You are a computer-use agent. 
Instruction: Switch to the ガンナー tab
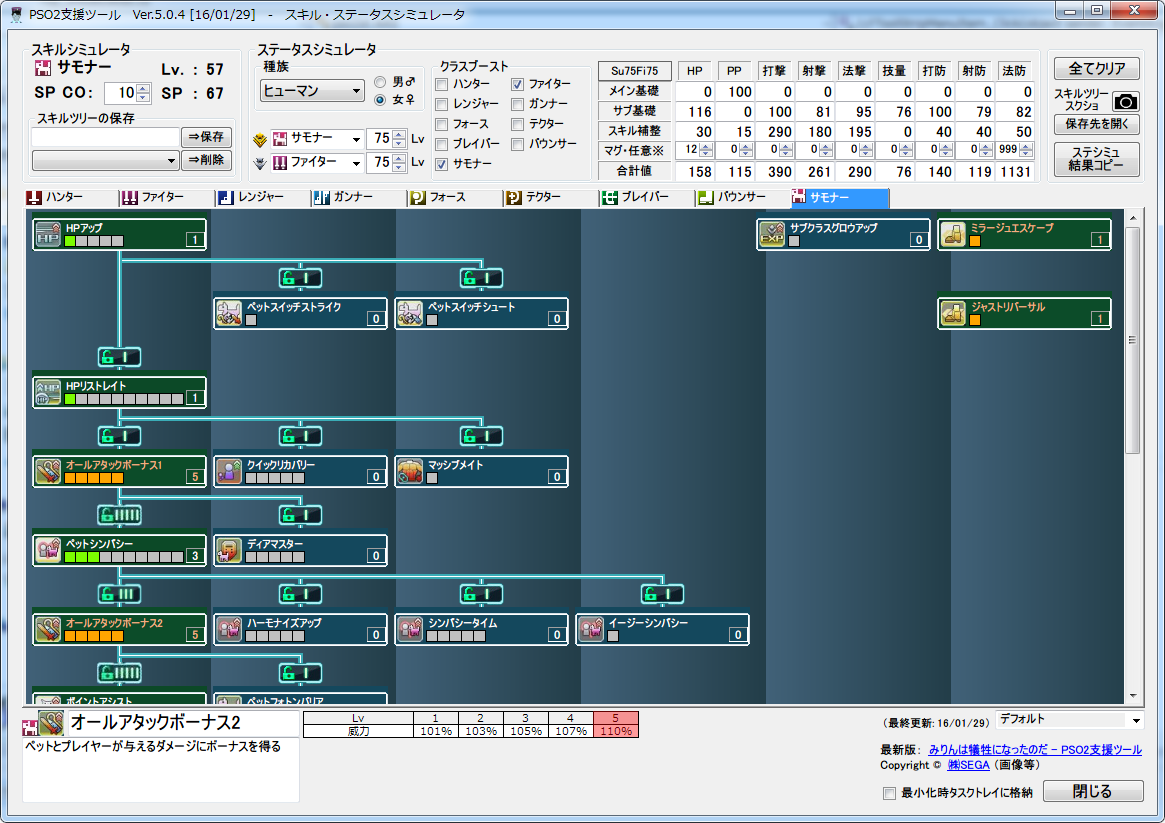click(359, 198)
